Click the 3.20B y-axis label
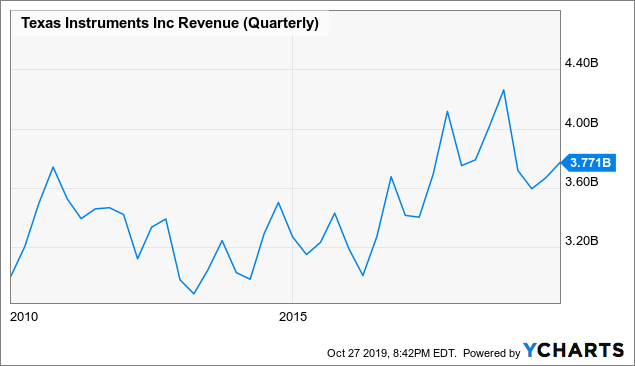 [582, 241]
